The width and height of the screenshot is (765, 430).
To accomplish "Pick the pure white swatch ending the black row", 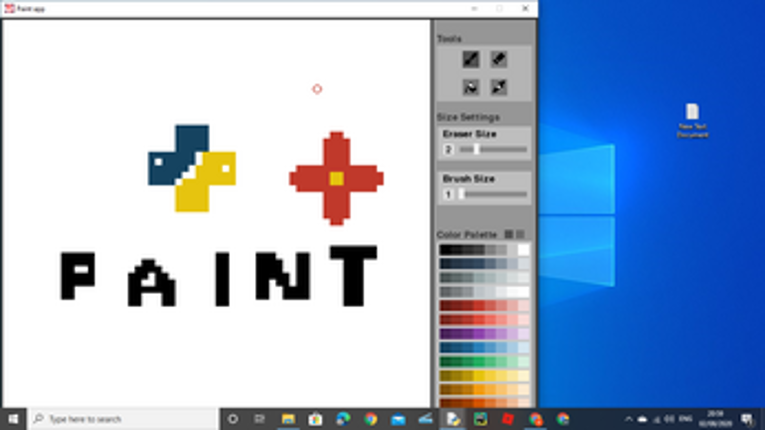I will [523, 250].
